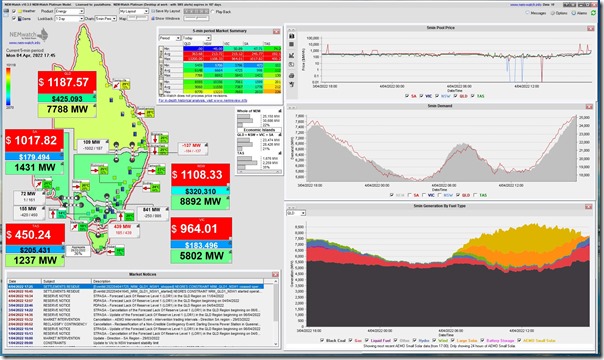Open the www.nem-watch.info link under logo
This screenshot has width=604, height=360.
click(24, 43)
